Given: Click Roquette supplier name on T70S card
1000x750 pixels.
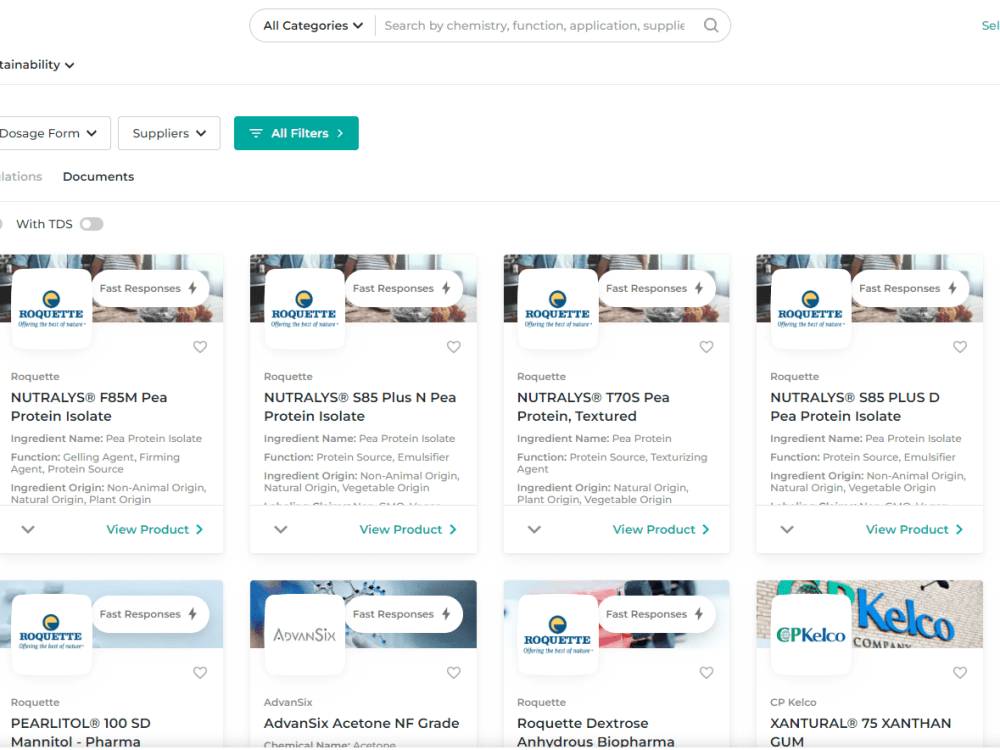Looking at the screenshot, I should point(541,377).
